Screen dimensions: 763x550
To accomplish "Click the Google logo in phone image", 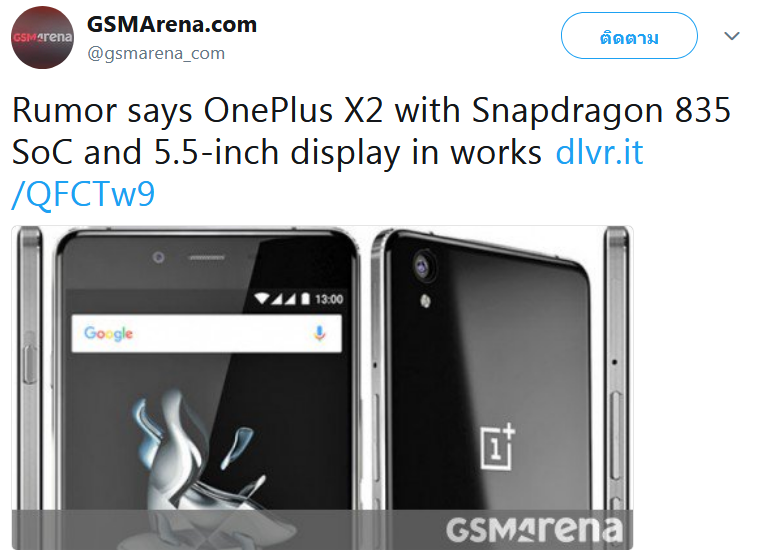I will 108,333.
